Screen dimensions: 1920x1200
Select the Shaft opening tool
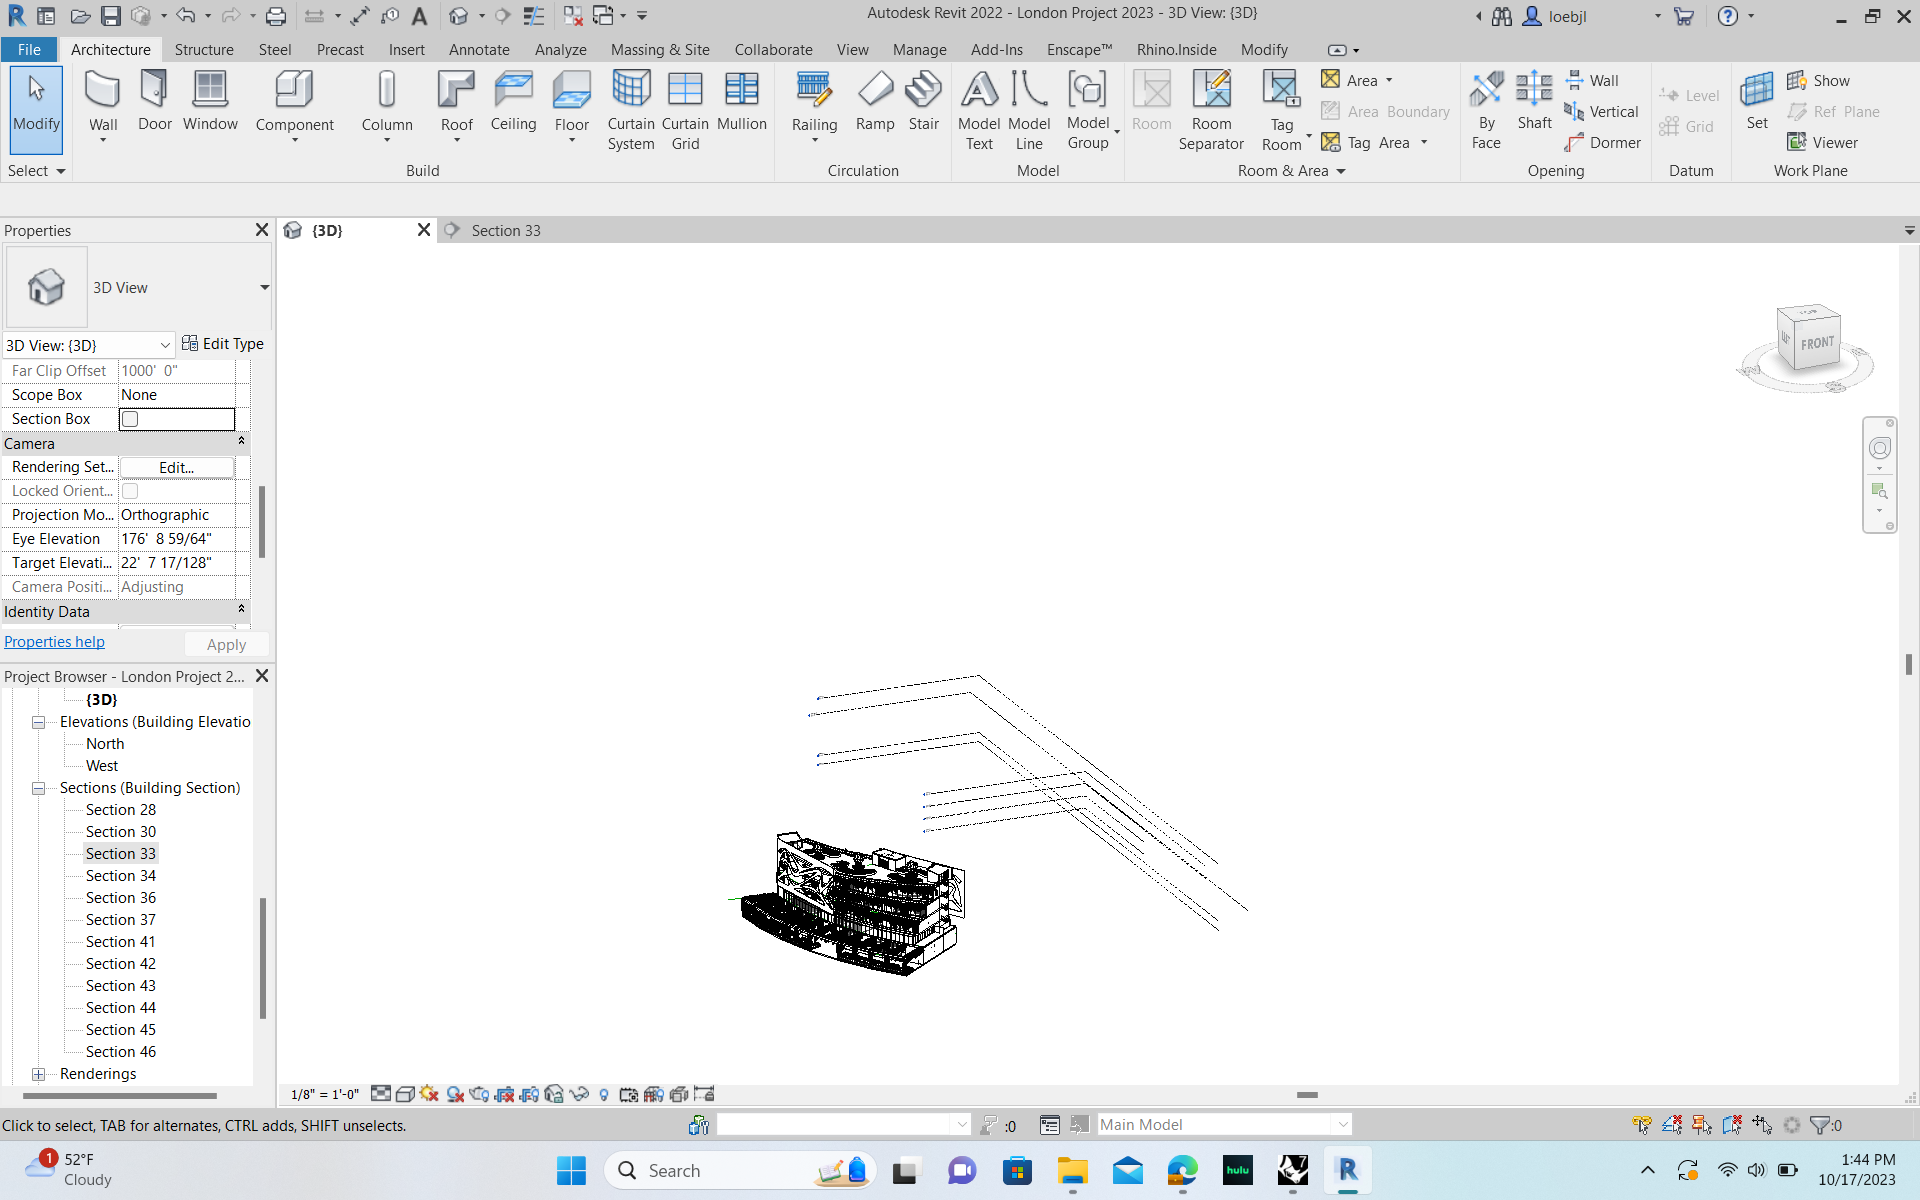pyautogui.click(x=1534, y=102)
